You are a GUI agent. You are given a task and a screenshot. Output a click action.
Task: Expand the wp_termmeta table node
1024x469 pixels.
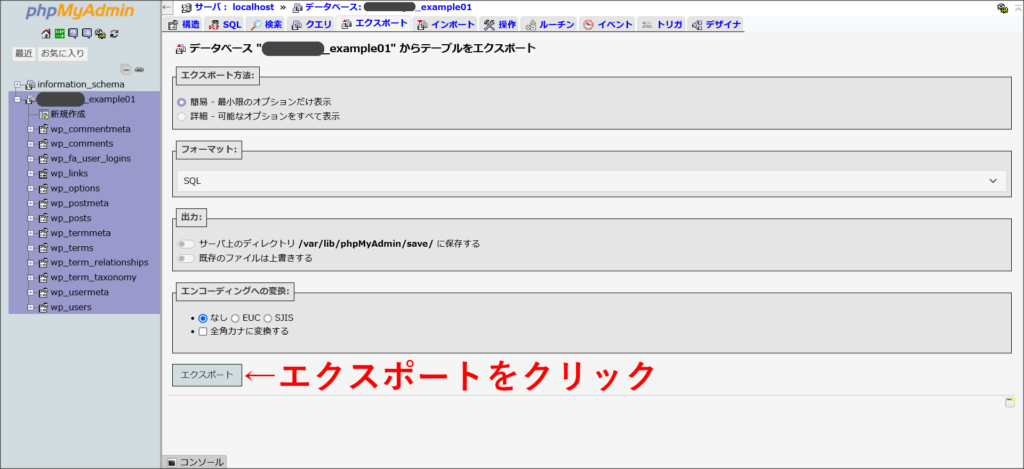(31, 233)
